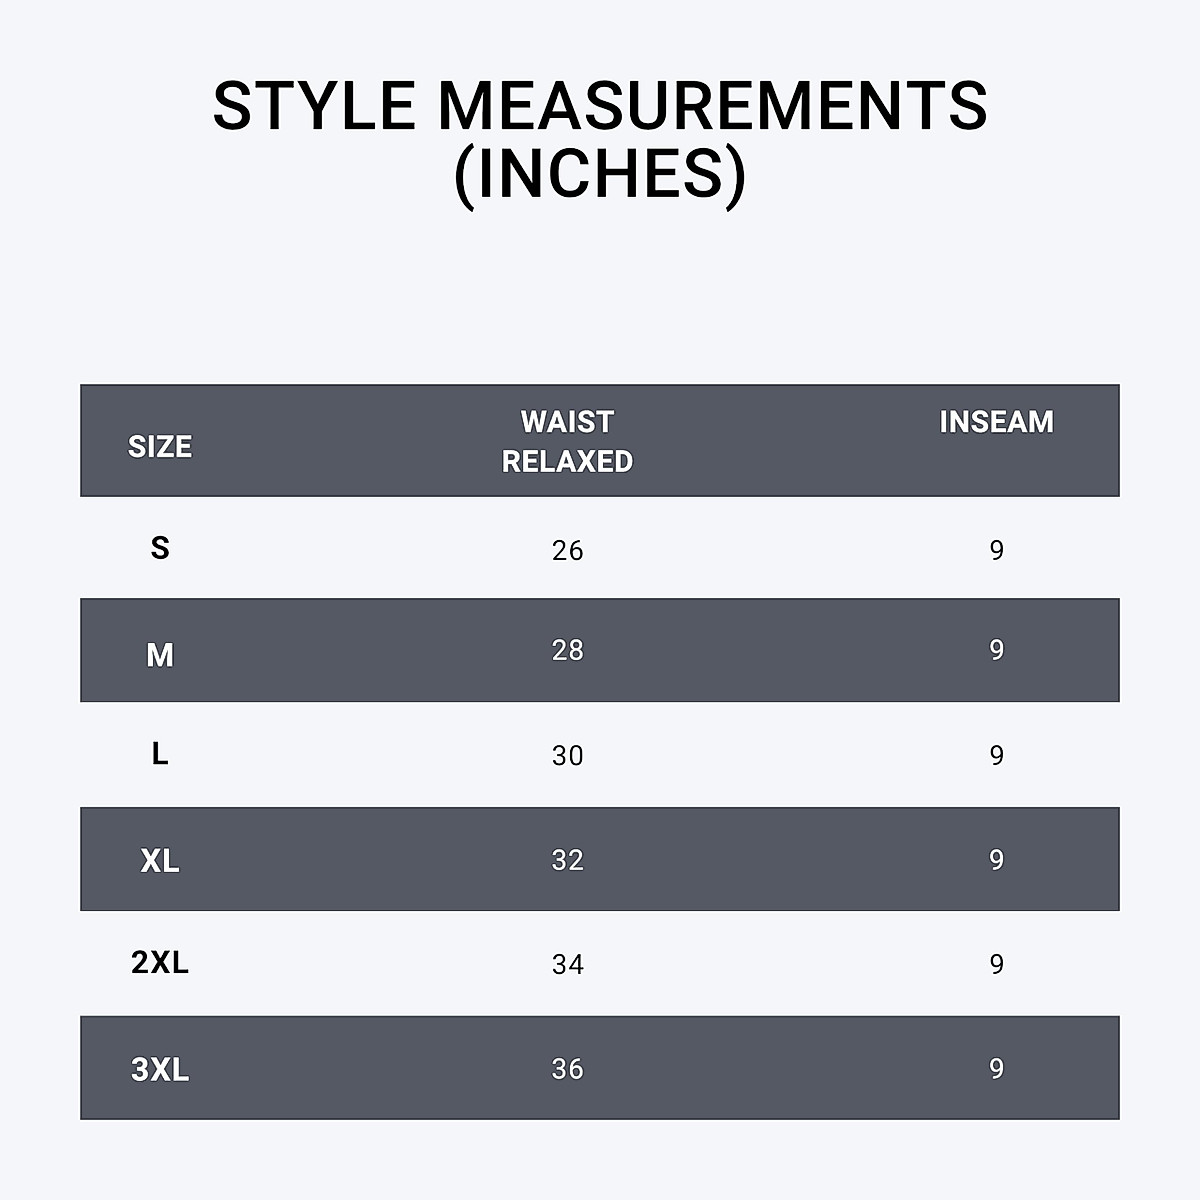The width and height of the screenshot is (1200, 1200).
Task: Click the SIZE column header
Action: tap(160, 446)
